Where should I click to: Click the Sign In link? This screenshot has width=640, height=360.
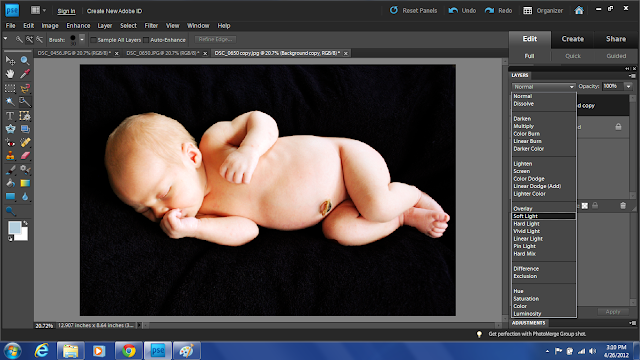pos(66,11)
